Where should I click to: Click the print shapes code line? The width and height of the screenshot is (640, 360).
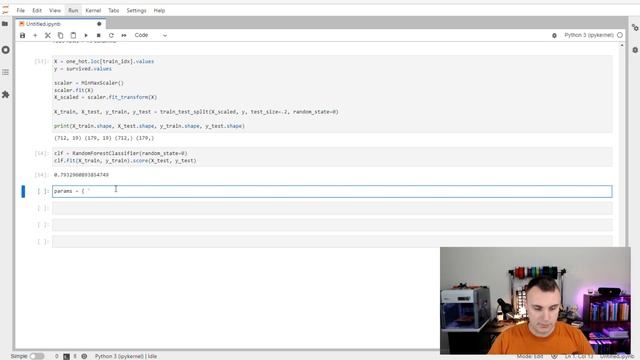coord(149,126)
